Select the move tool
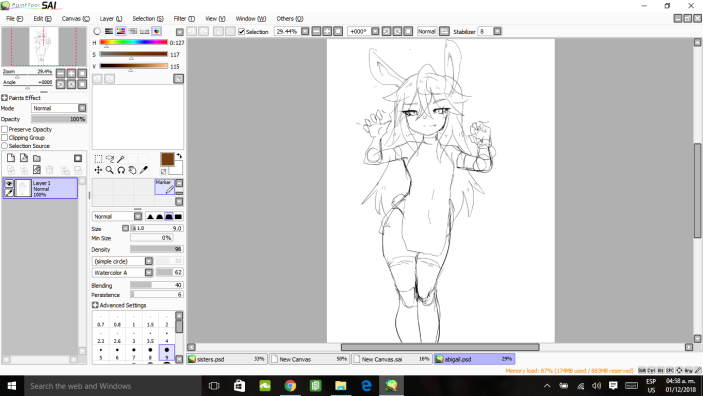Screen dimensions: 703x396 [98, 170]
